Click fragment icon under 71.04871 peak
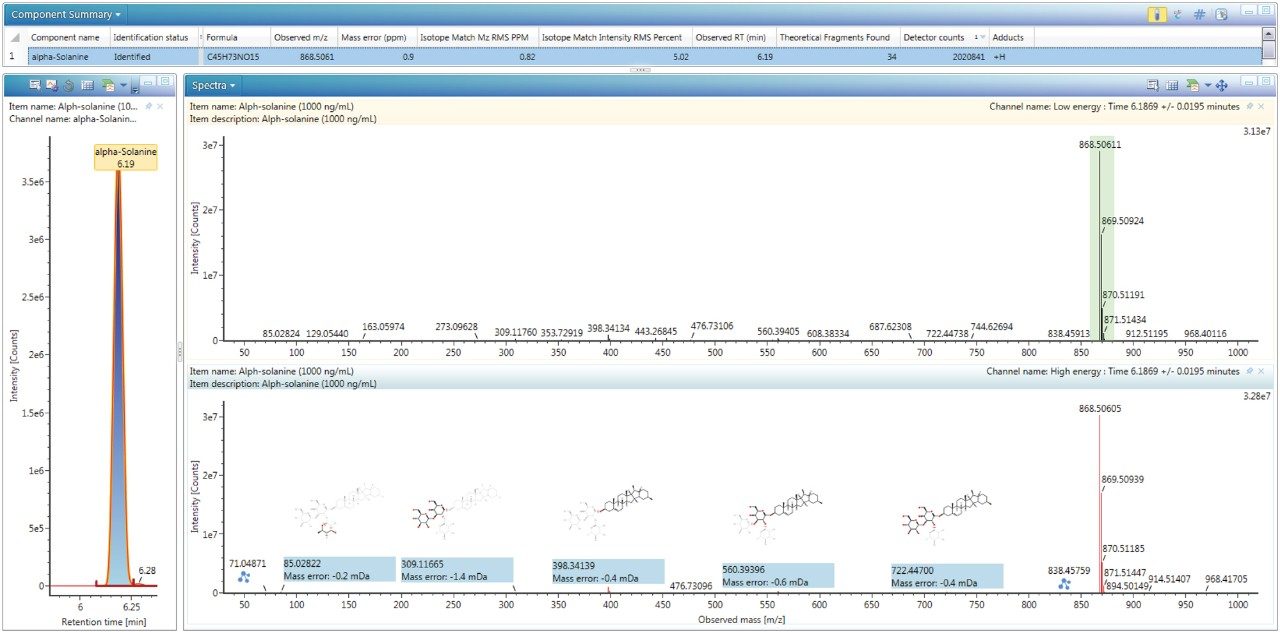The height and width of the screenshot is (632, 1280). [243, 578]
